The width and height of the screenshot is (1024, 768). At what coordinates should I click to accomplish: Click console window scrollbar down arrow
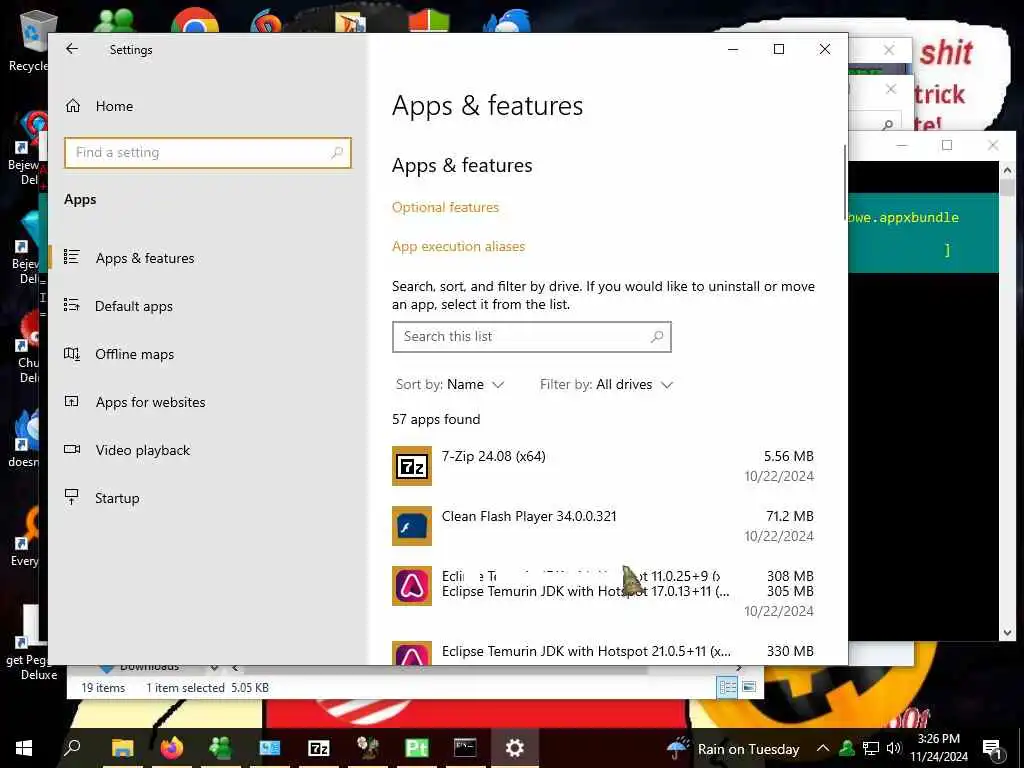coord(1007,632)
